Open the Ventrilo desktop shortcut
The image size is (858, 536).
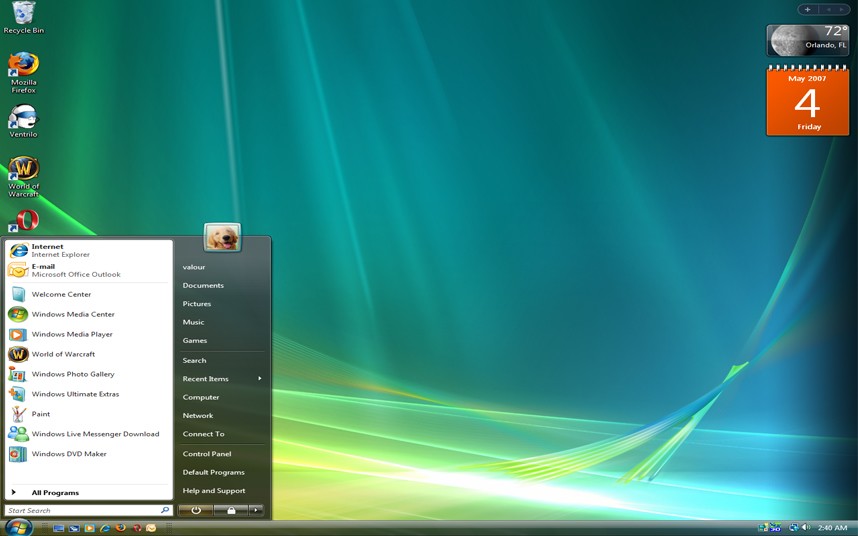pyautogui.click(x=23, y=118)
